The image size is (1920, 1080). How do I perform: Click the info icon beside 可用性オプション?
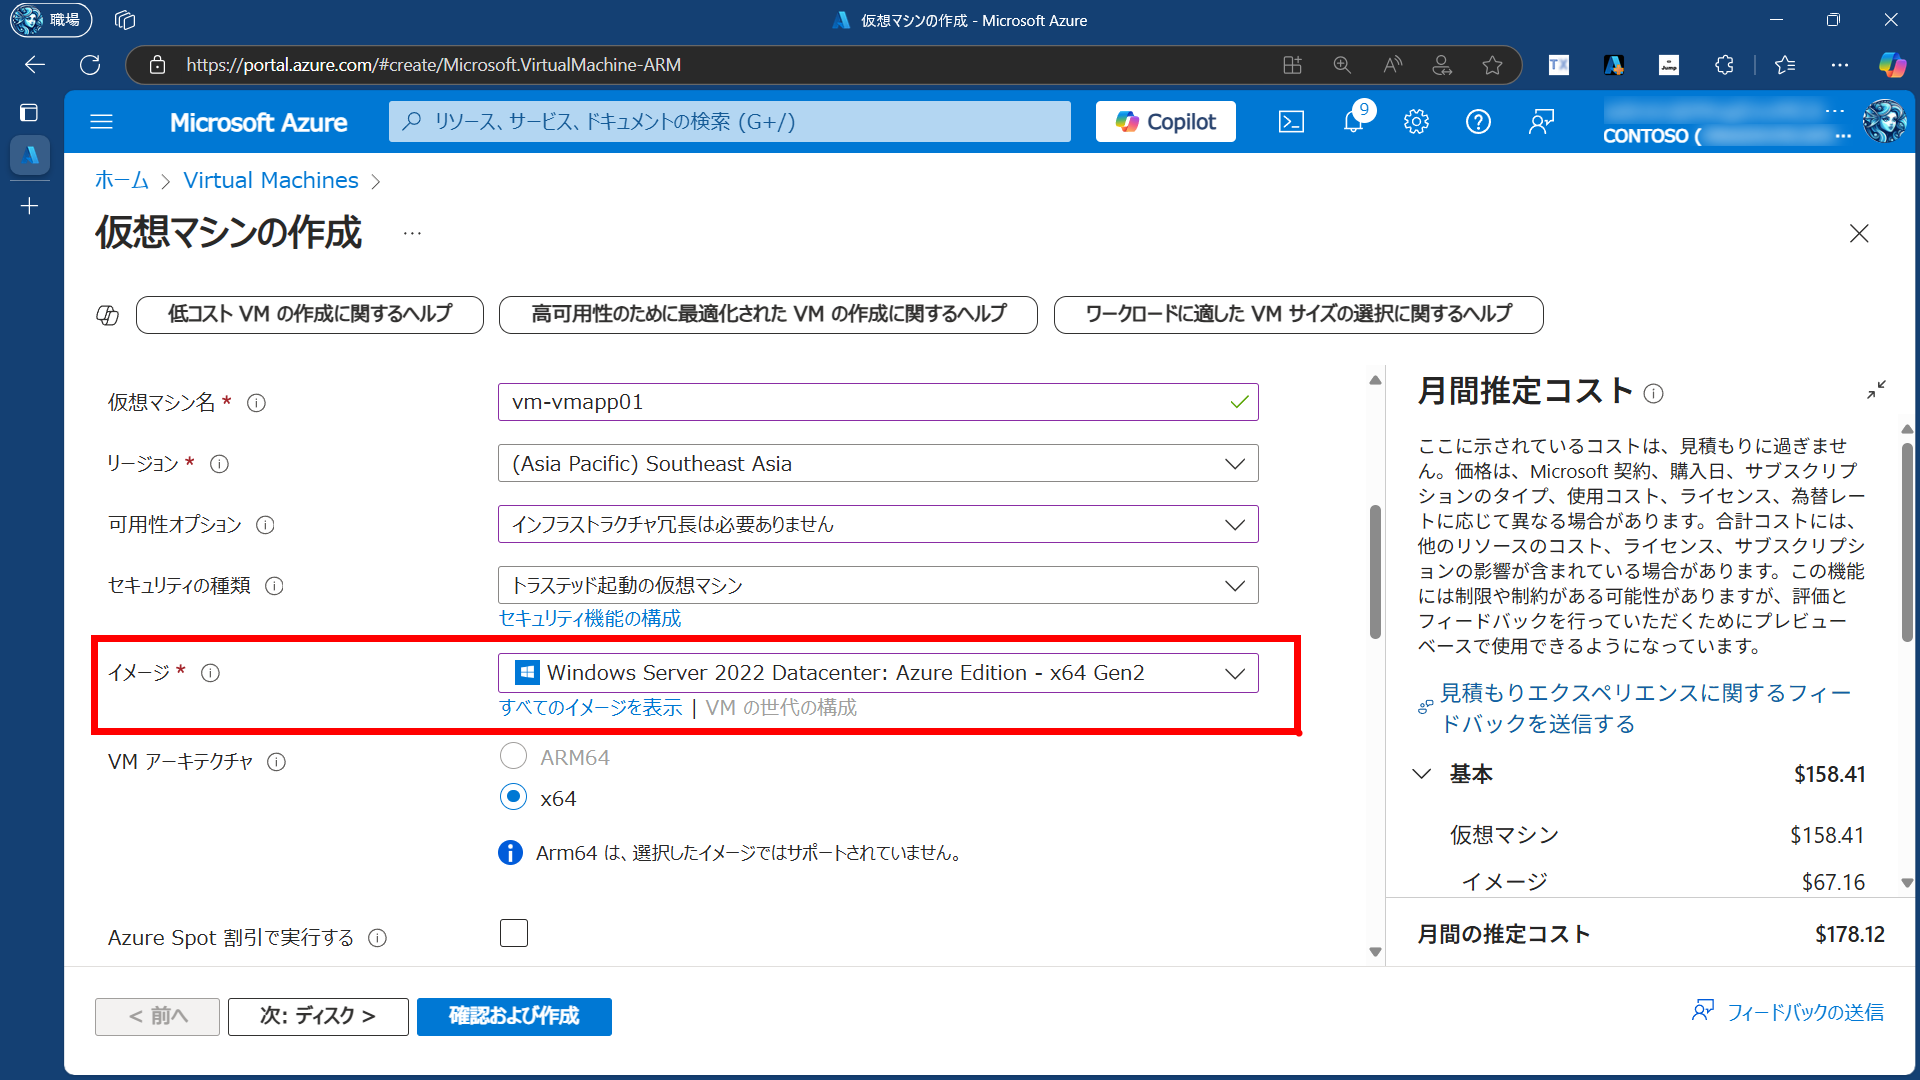pyautogui.click(x=265, y=525)
